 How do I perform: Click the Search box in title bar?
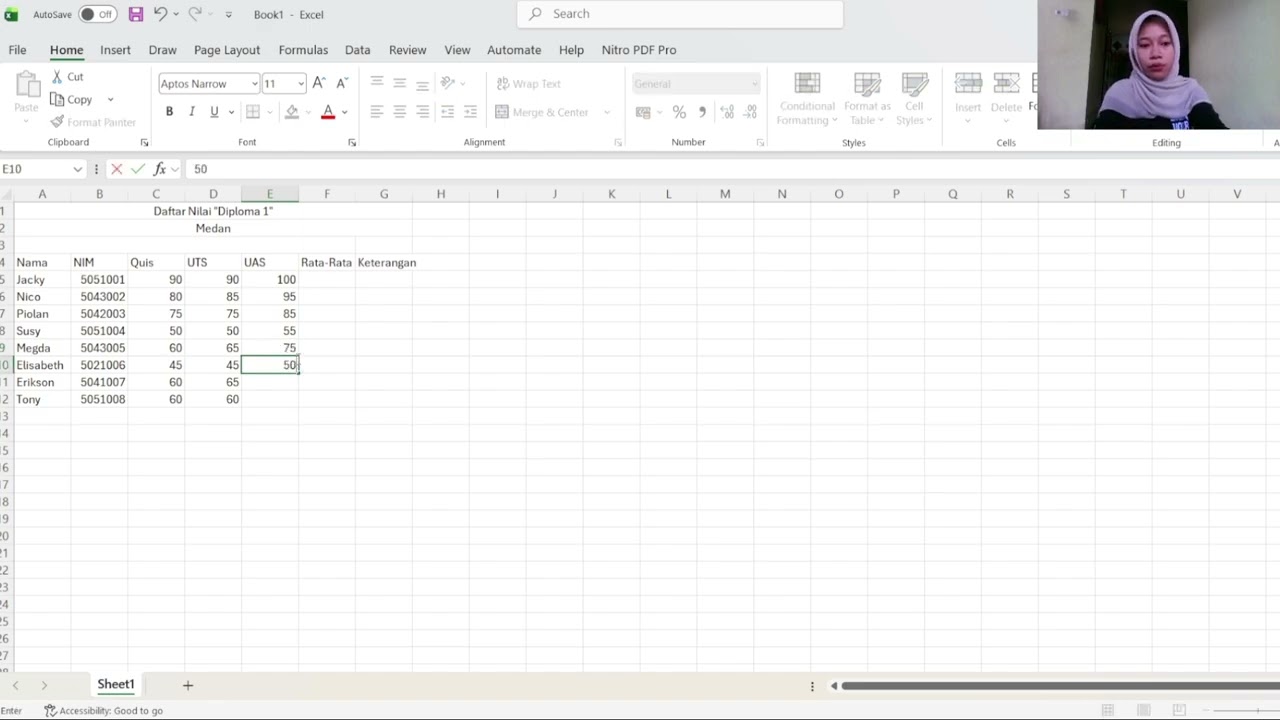pyautogui.click(x=680, y=14)
